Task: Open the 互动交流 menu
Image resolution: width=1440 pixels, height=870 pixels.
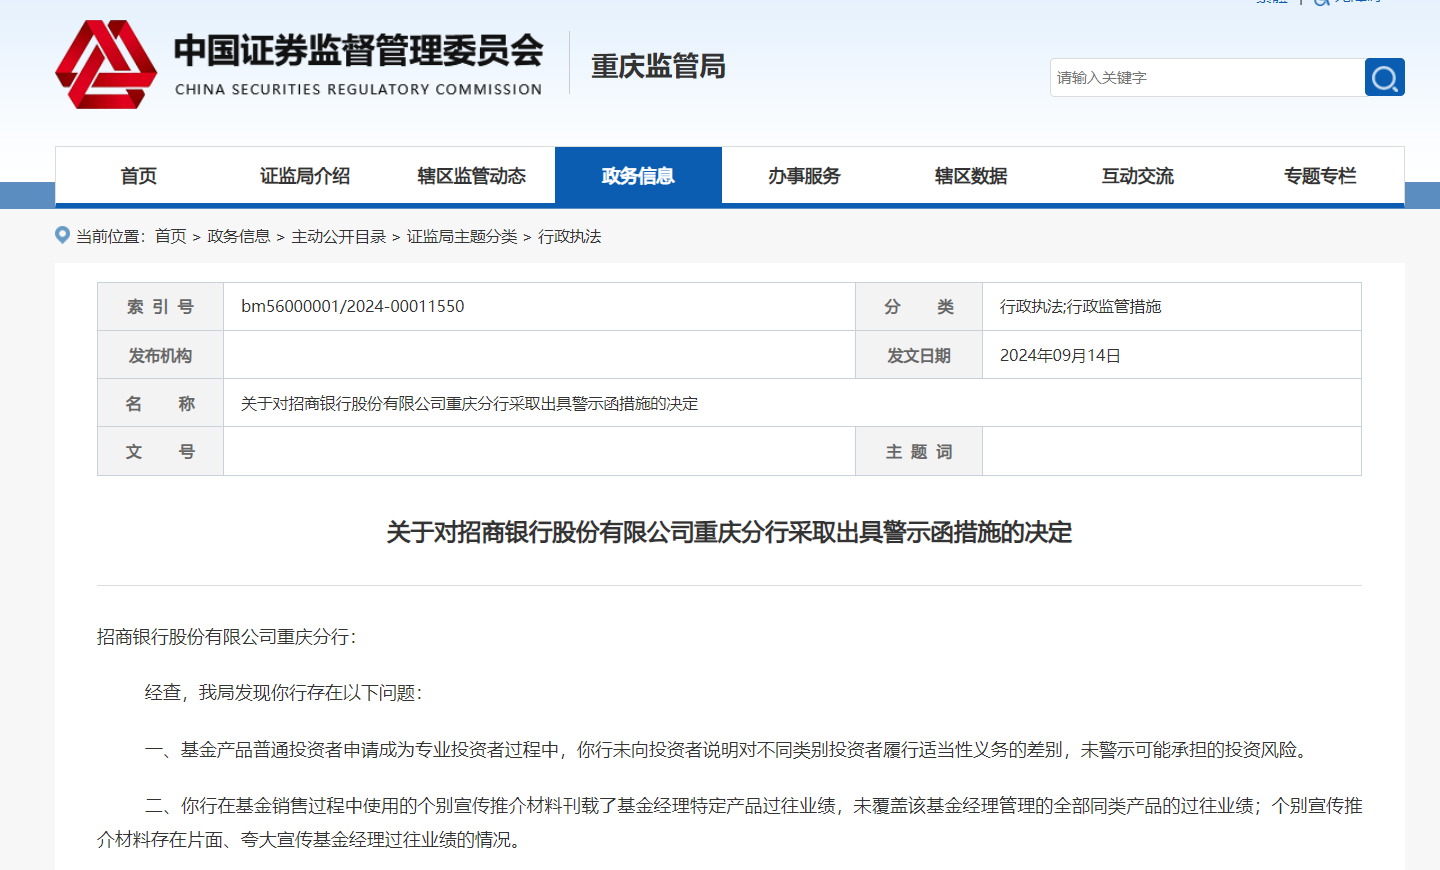Action: tap(1137, 175)
